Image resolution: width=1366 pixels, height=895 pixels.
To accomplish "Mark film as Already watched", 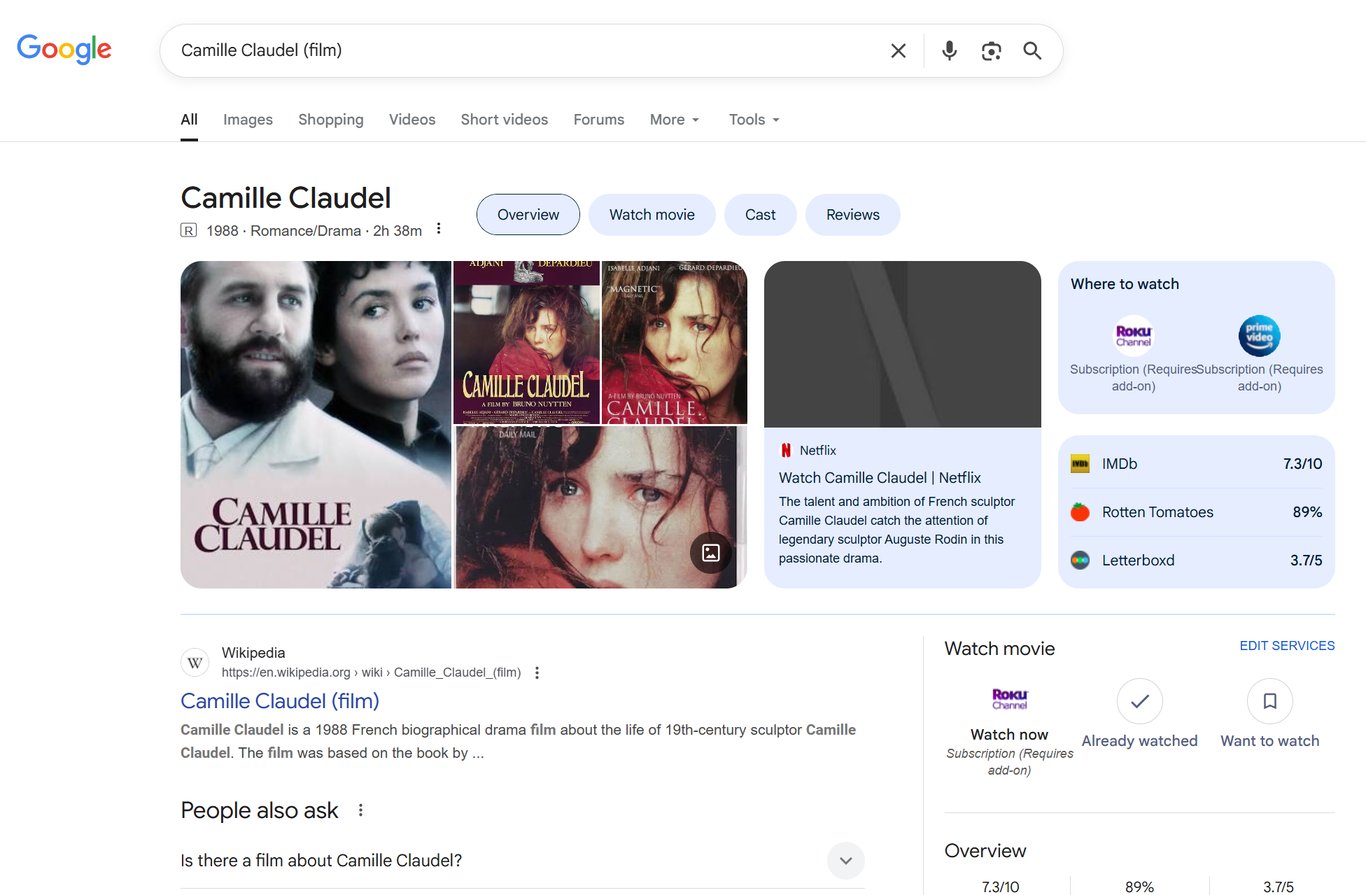I will click(1139, 702).
